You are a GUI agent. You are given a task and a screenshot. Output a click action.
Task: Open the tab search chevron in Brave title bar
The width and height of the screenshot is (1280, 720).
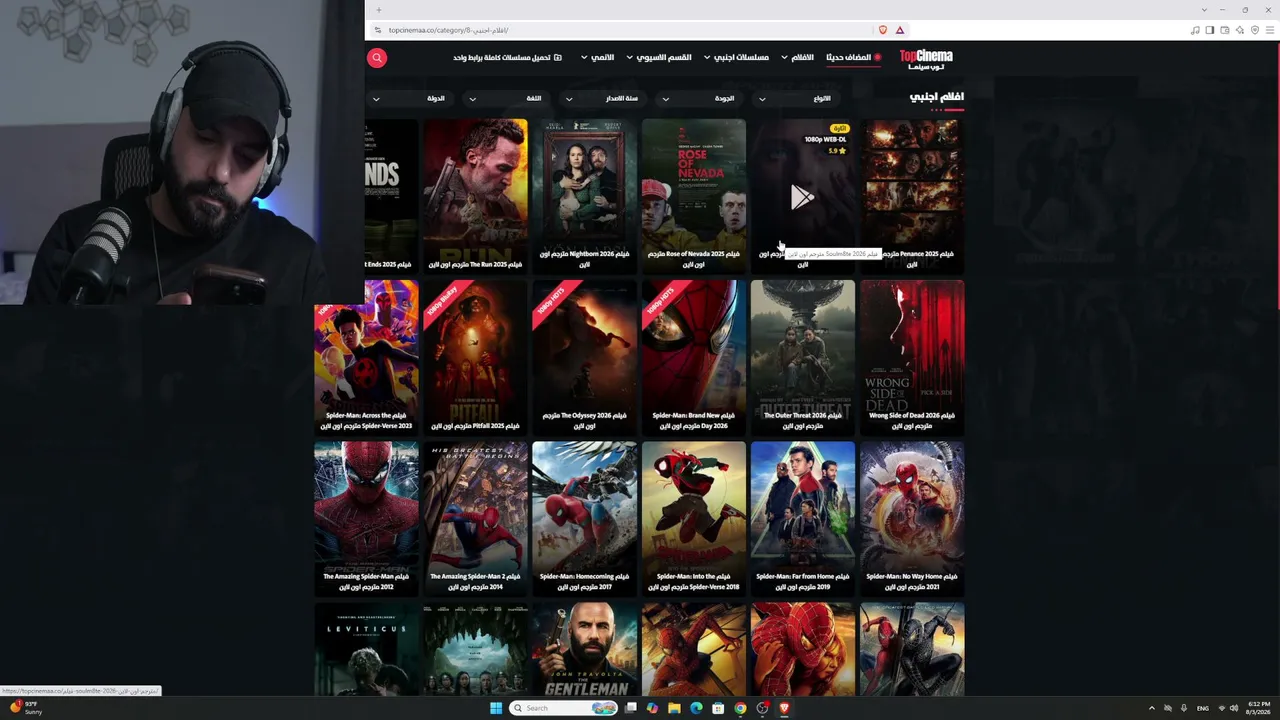click(1204, 10)
